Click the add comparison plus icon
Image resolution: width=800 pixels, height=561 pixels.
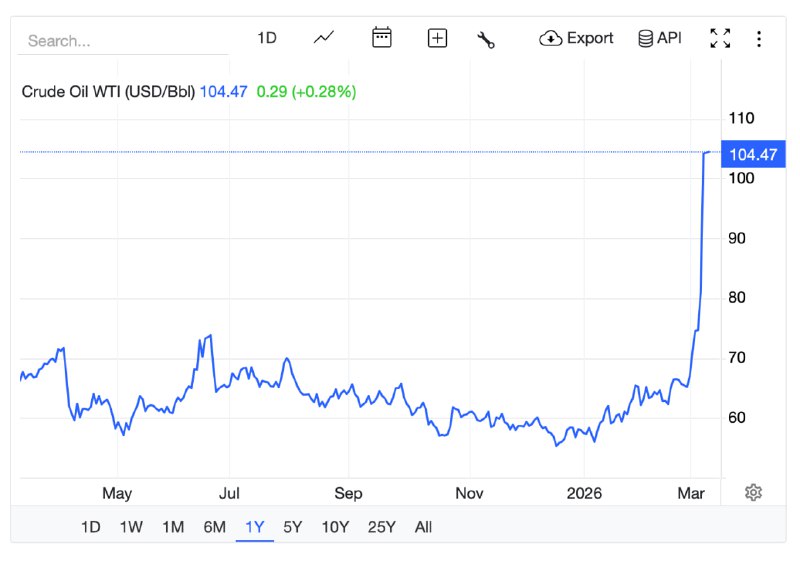(437, 38)
